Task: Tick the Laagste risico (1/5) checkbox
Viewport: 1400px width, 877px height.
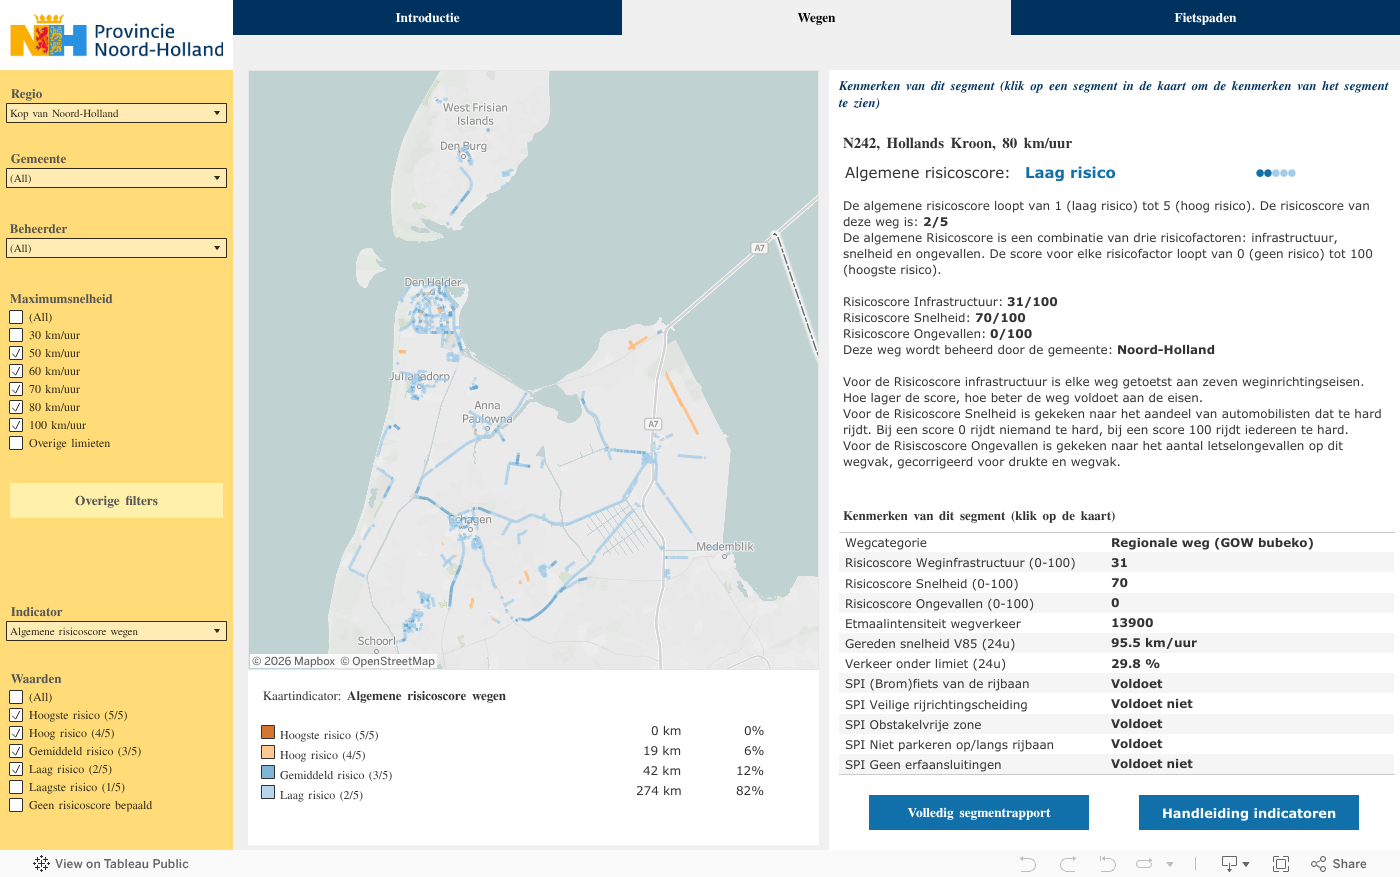Action: tap(16, 787)
